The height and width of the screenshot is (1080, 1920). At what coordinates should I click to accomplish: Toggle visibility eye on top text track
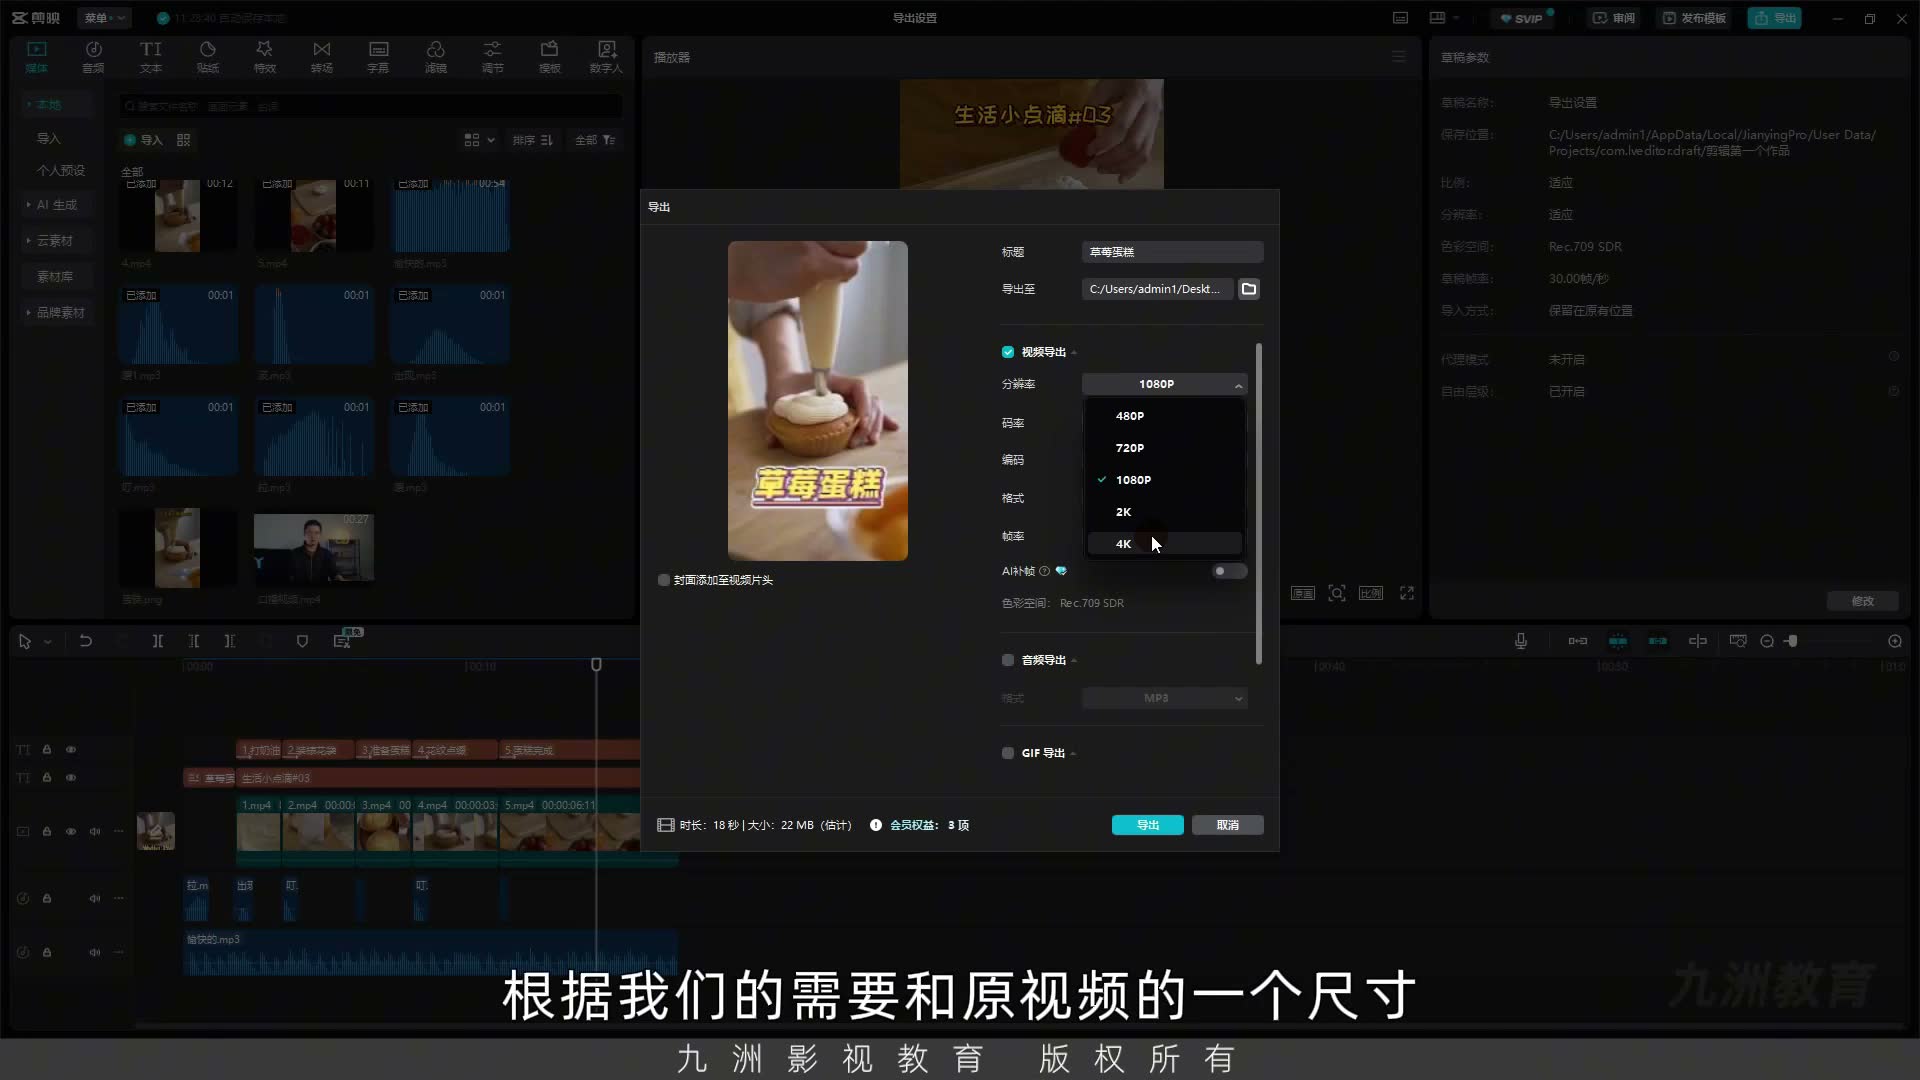coord(71,749)
